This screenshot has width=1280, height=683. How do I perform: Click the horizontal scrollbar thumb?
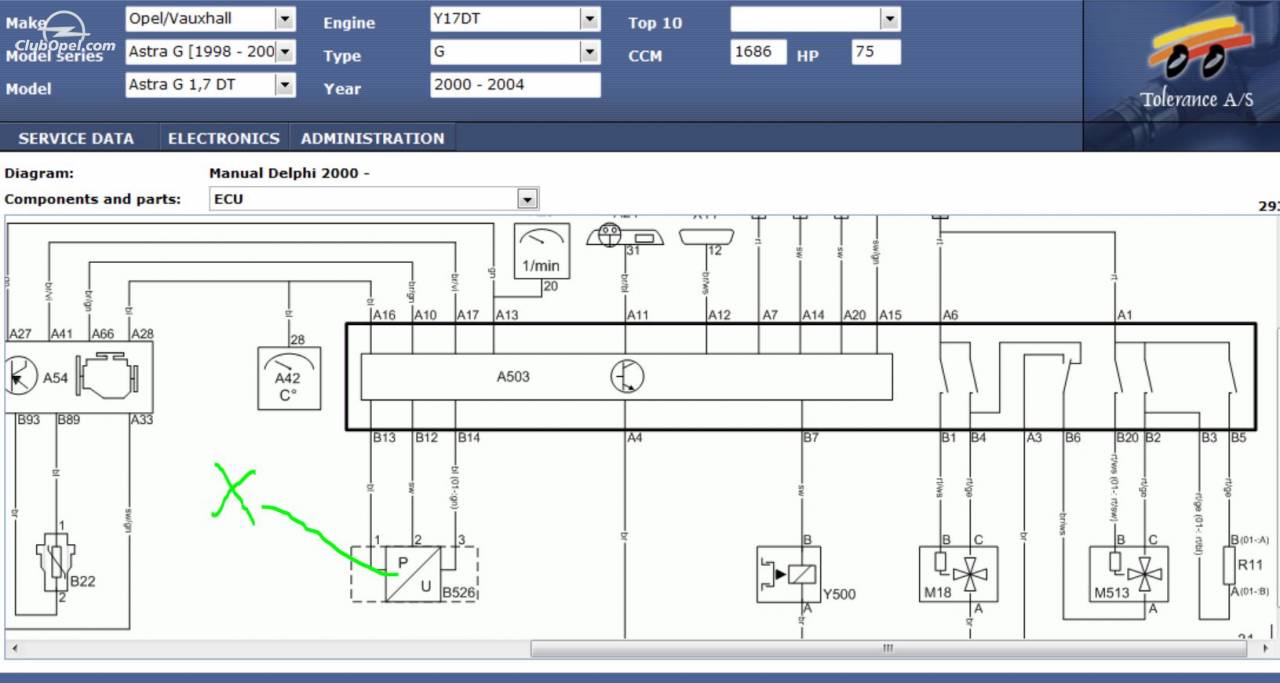(x=888, y=648)
